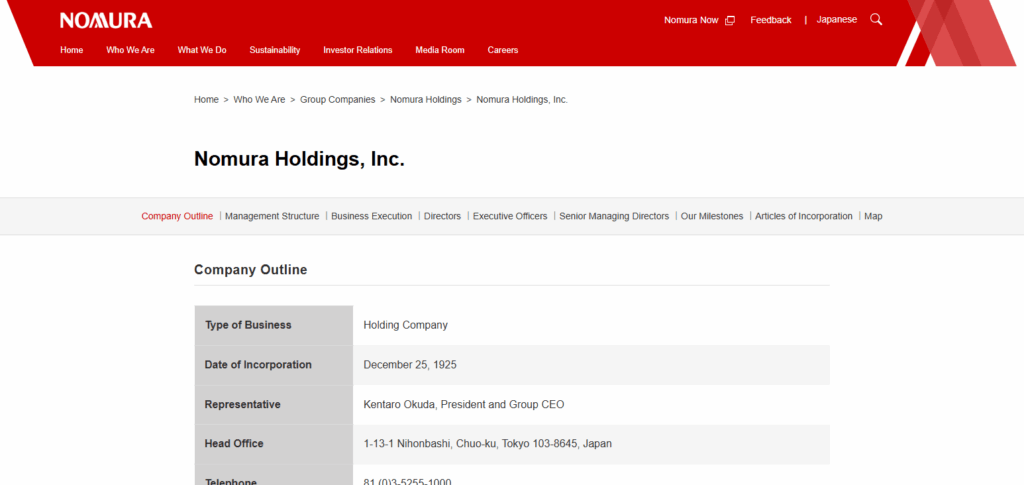
Task: Click the Type of Business label cell
Action: click(x=274, y=325)
